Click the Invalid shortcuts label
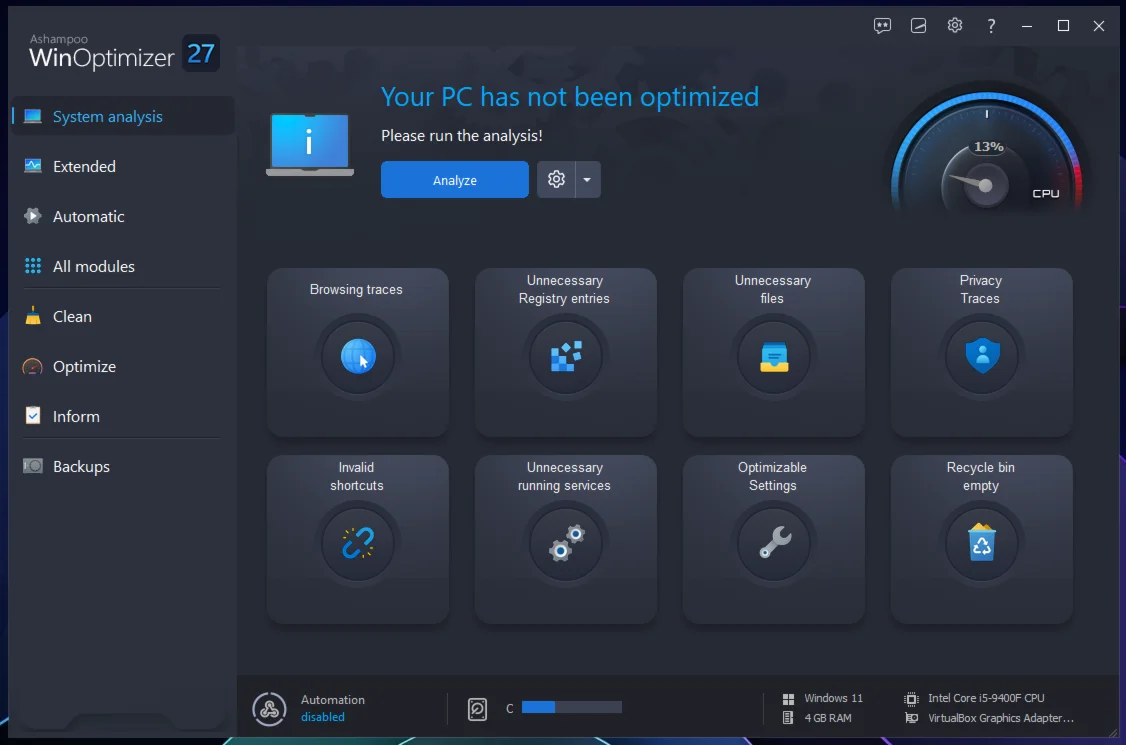 pos(356,476)
